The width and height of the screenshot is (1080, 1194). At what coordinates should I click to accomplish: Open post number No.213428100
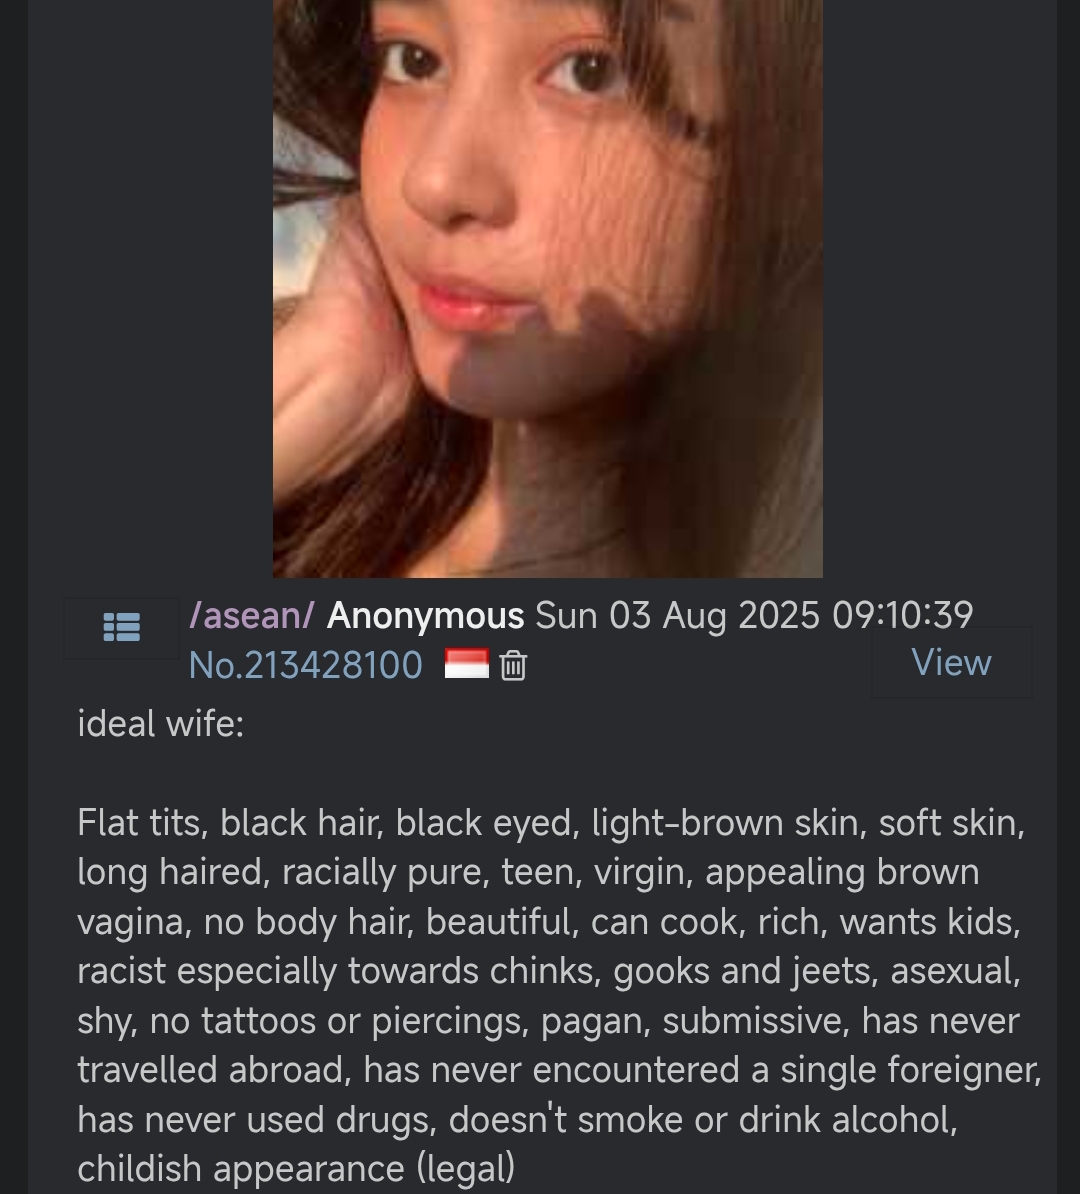click(305, 665)
